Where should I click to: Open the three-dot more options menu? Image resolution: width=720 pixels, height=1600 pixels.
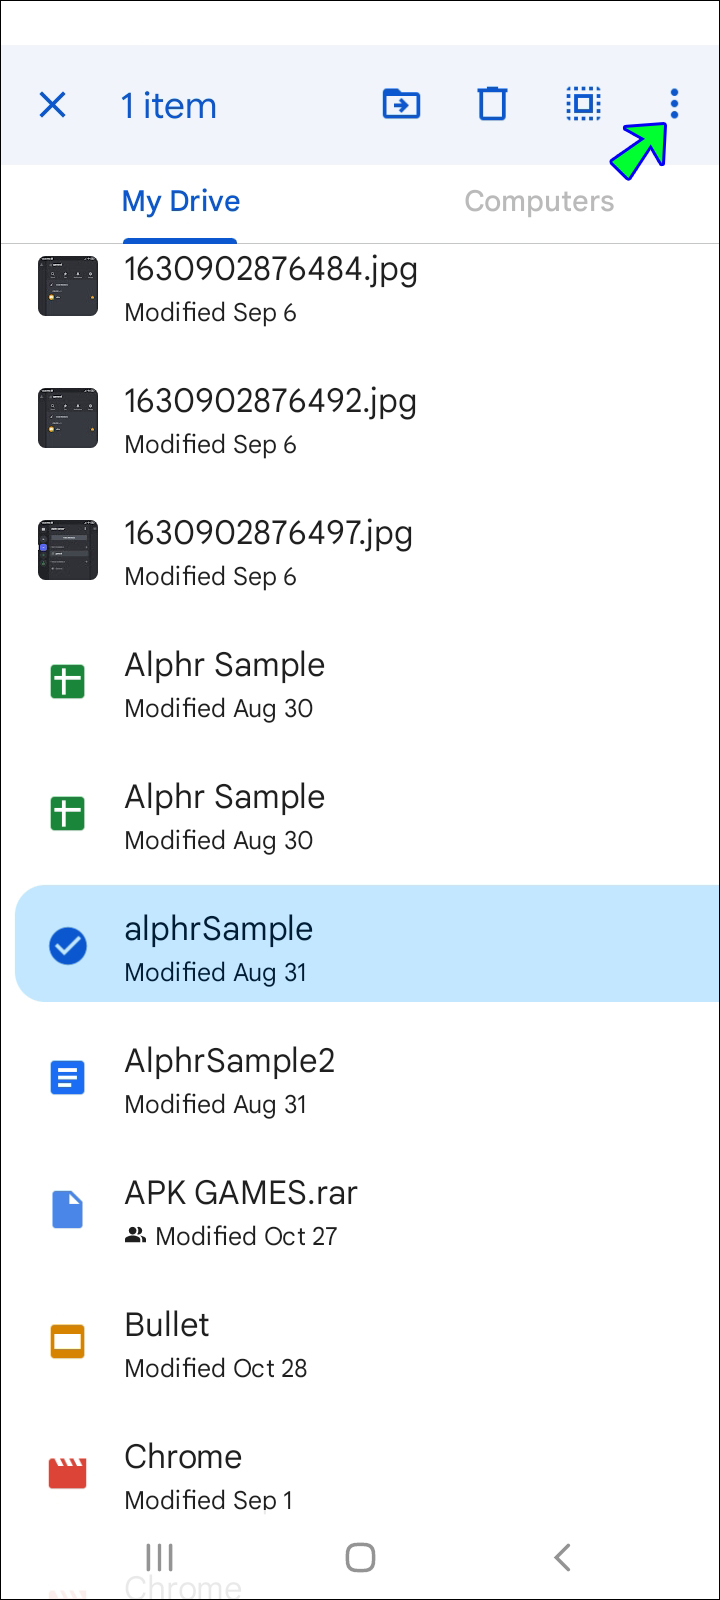pyautogui.click(x=675, y=104)
